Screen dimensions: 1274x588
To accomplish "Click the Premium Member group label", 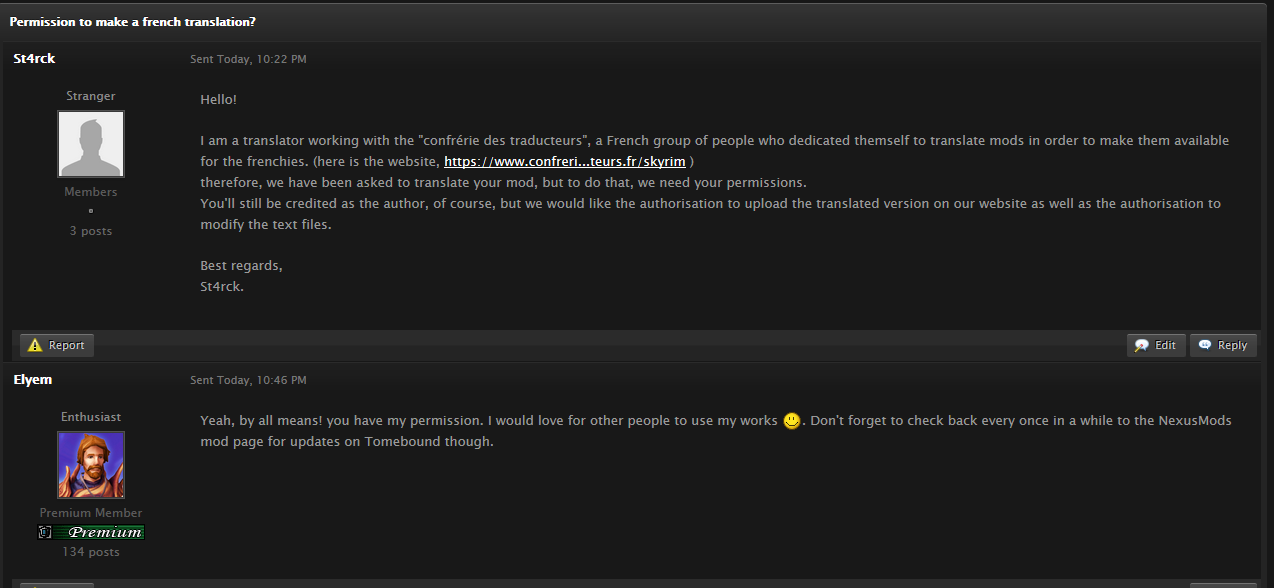I will [91, 513].
